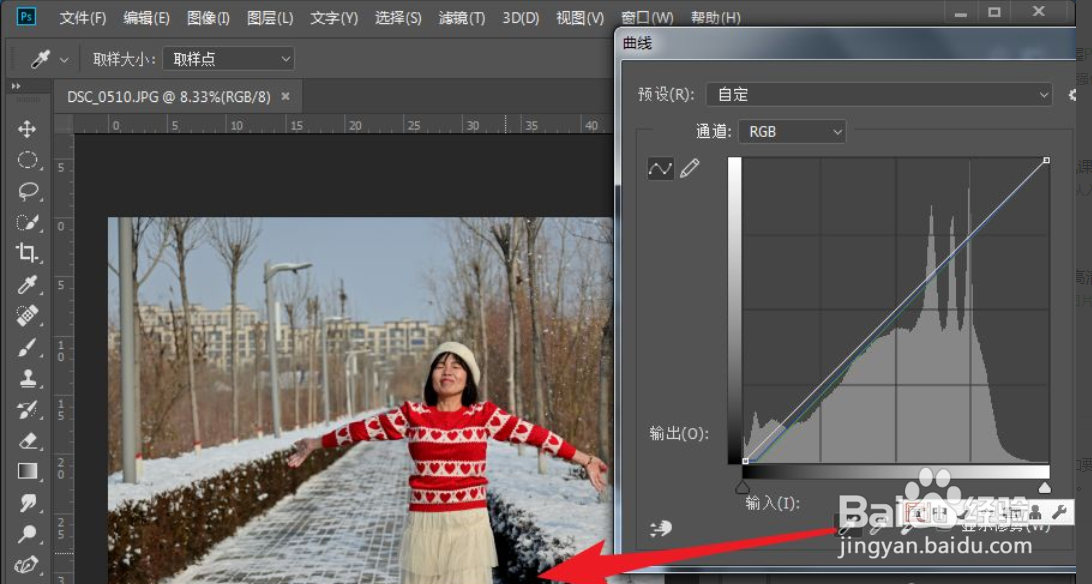Select the Elliptical Marquee tool
This screenshot has height=584, width=1092.
27,160
